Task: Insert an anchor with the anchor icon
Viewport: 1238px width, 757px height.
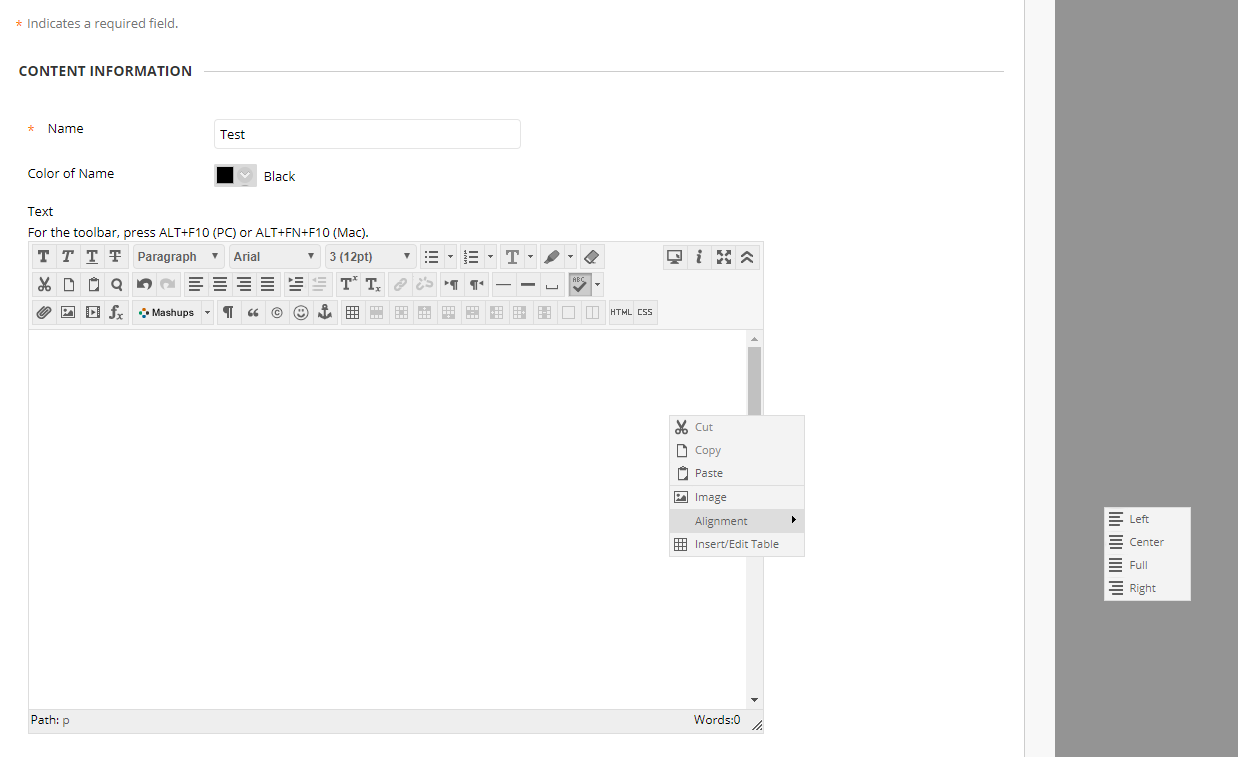Action: [324, 312]
